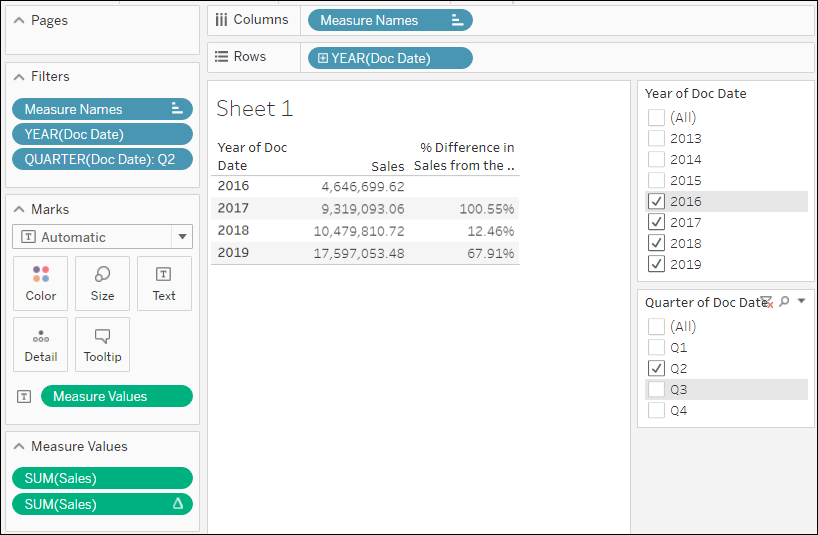This screenshot has height=535, width=818.
Task: Expand the YEAR(Doc Date) pill on Rows
Action: (x=322, y=58)
